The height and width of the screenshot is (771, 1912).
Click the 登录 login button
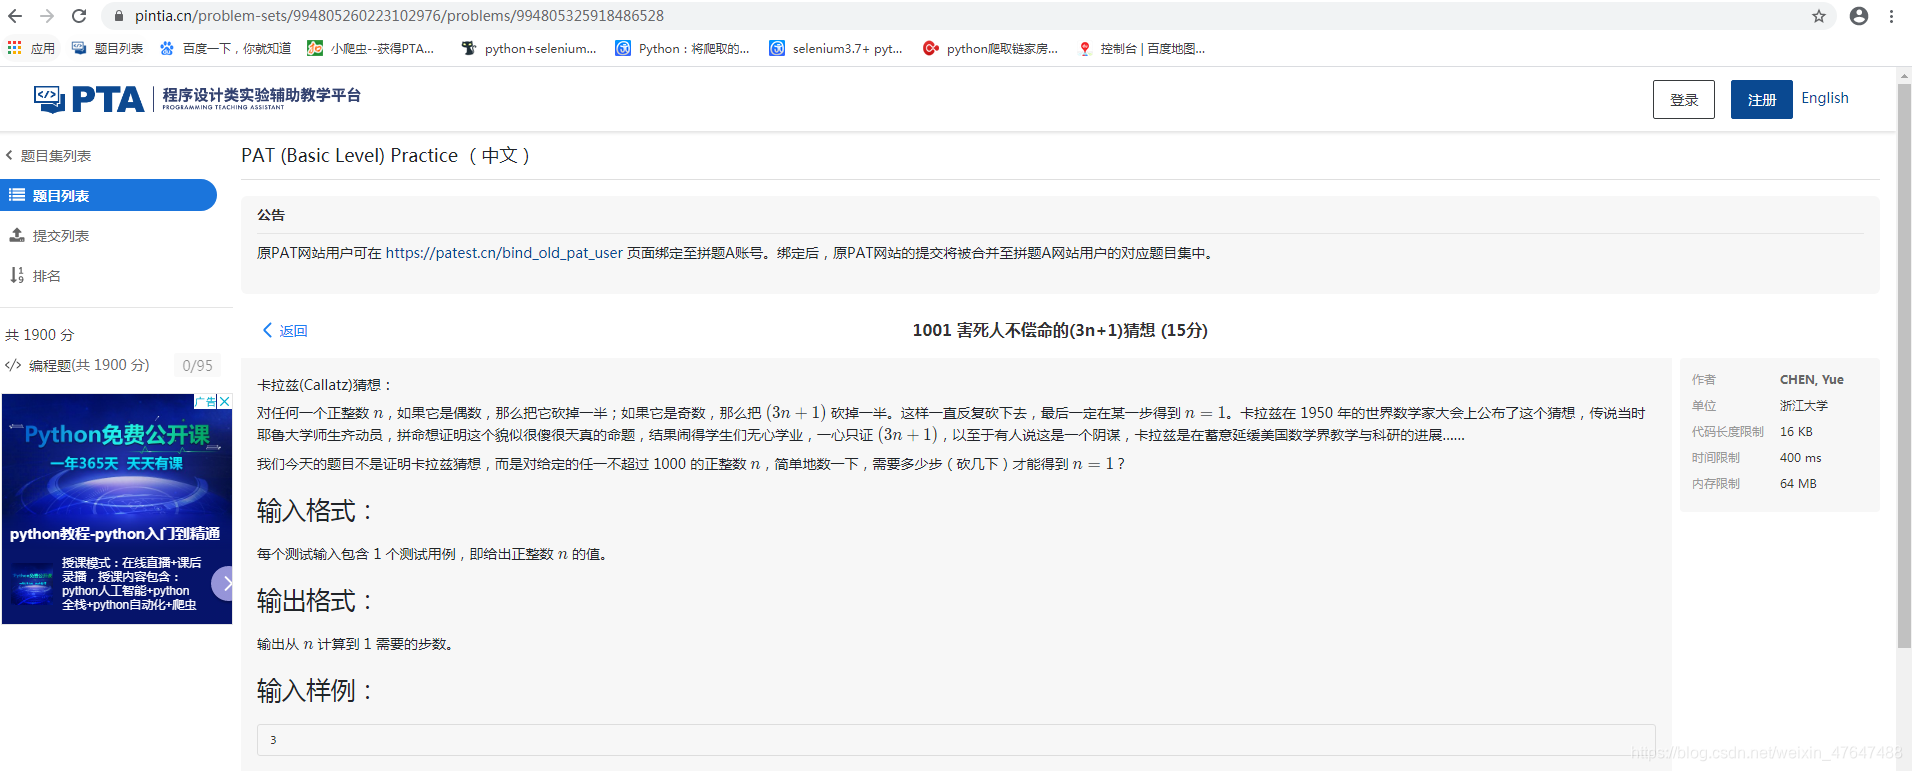point(1684,99)
